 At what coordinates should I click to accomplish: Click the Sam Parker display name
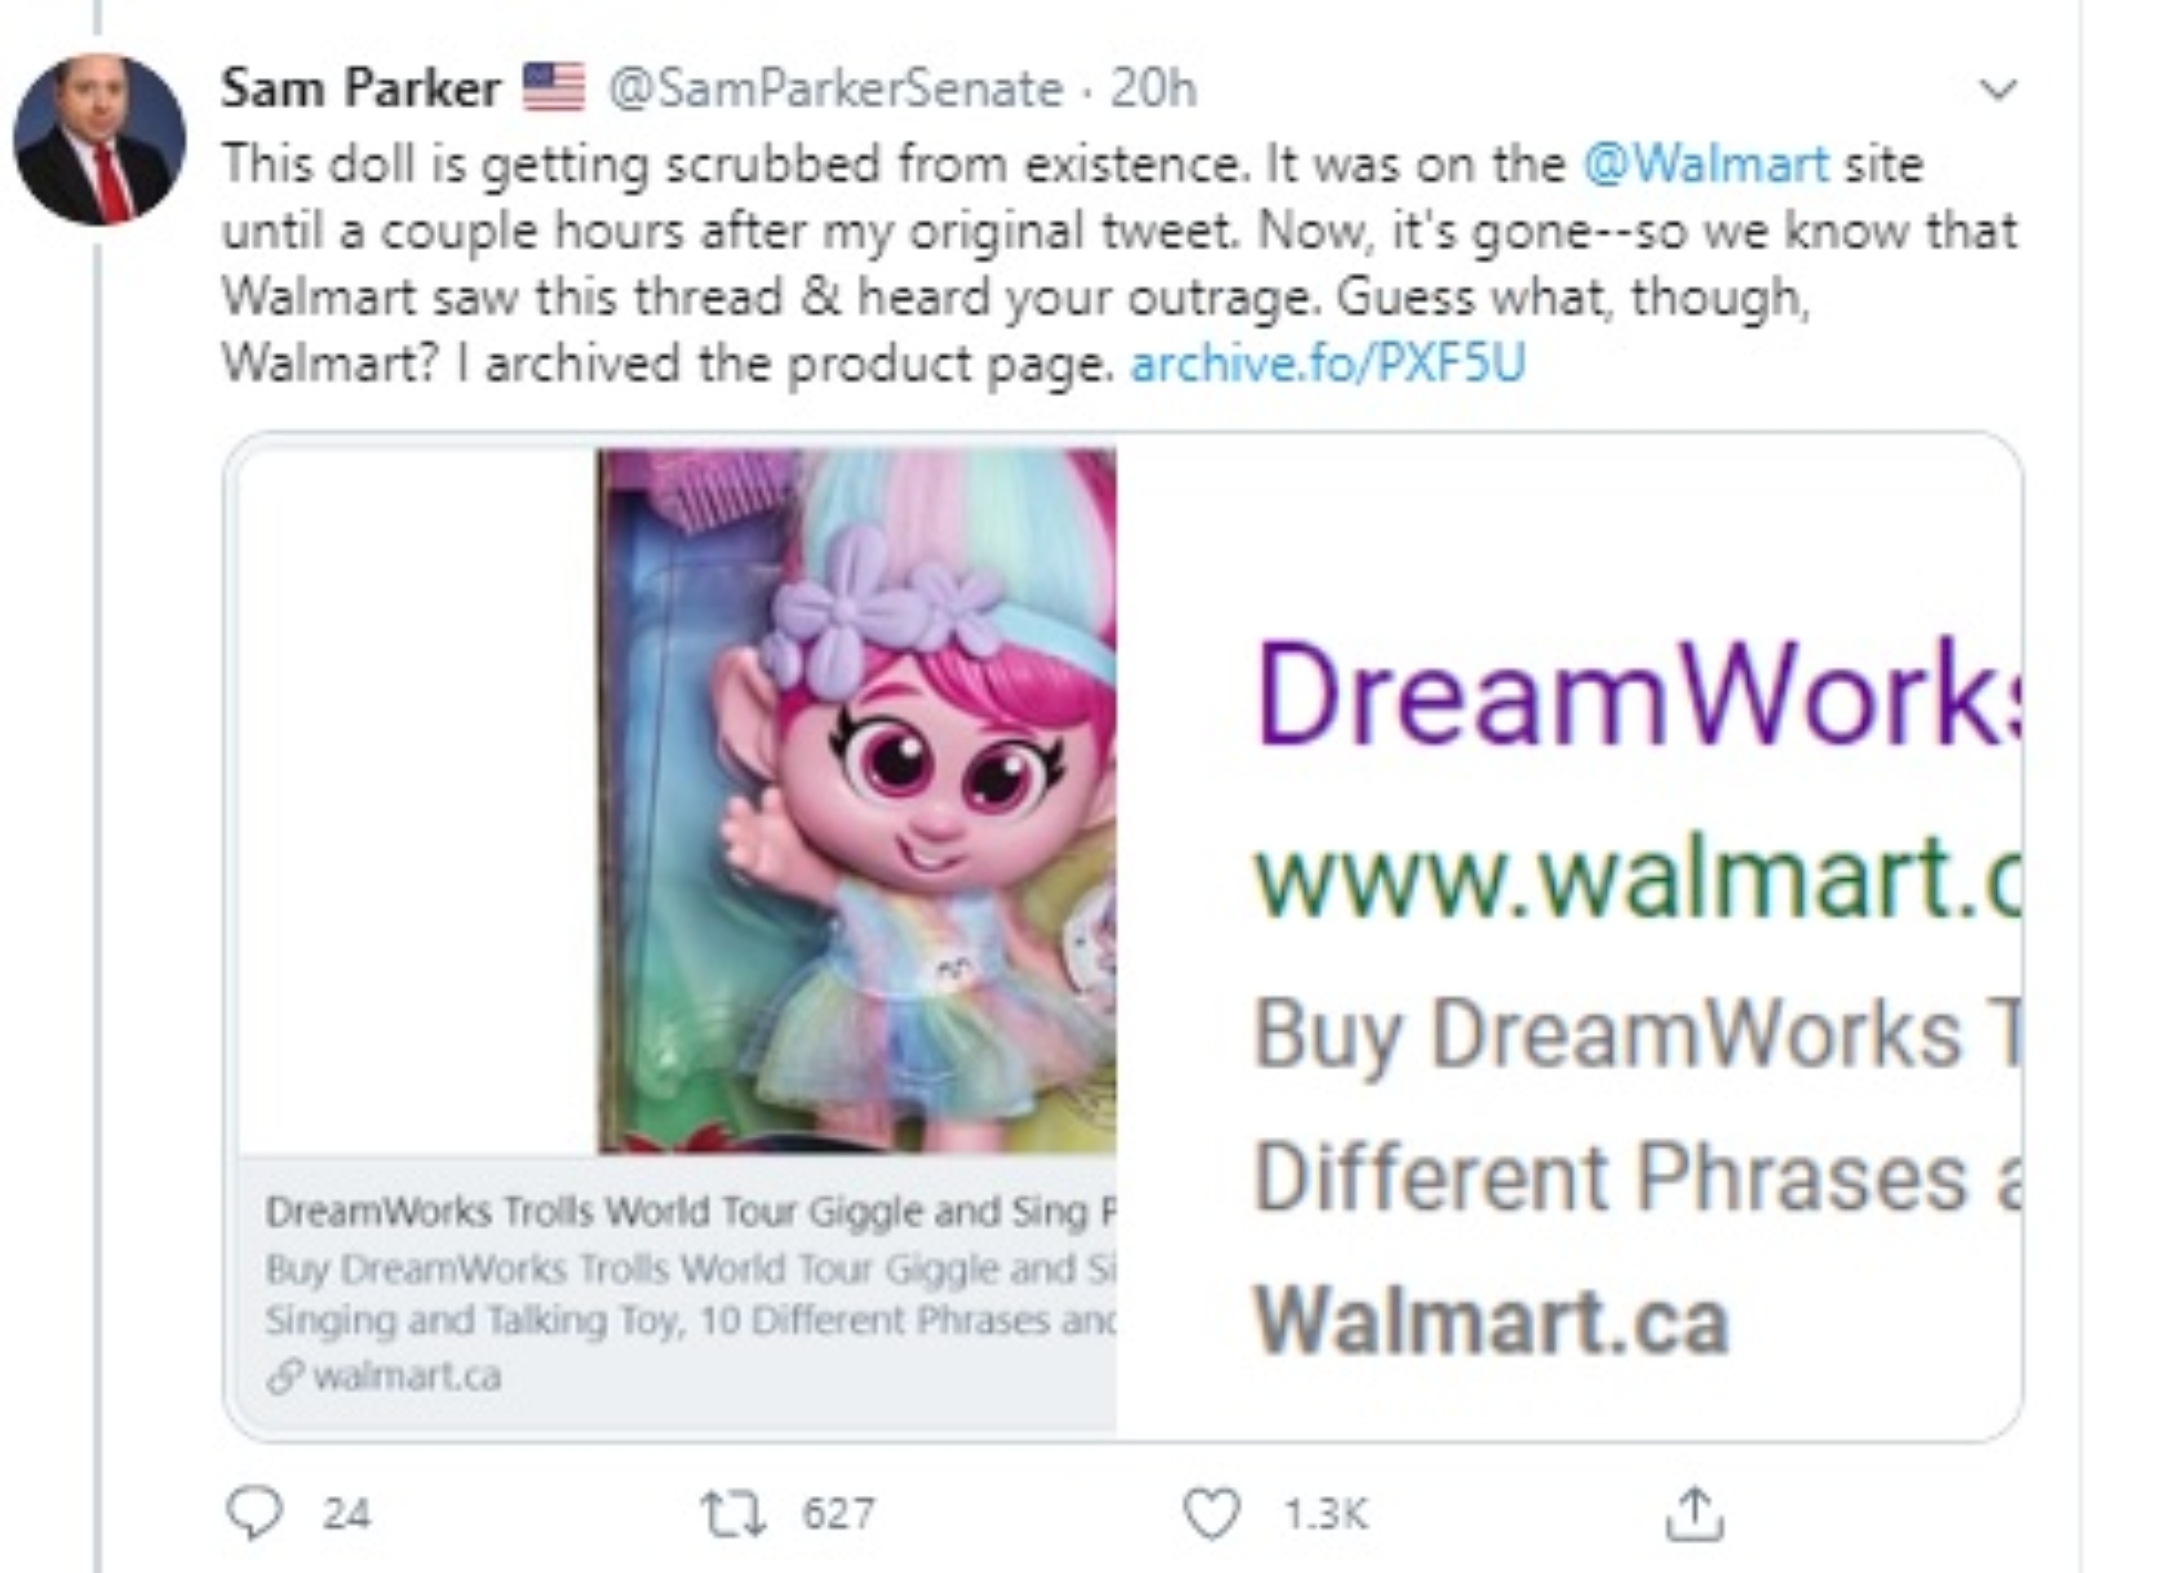pos(360,88)
